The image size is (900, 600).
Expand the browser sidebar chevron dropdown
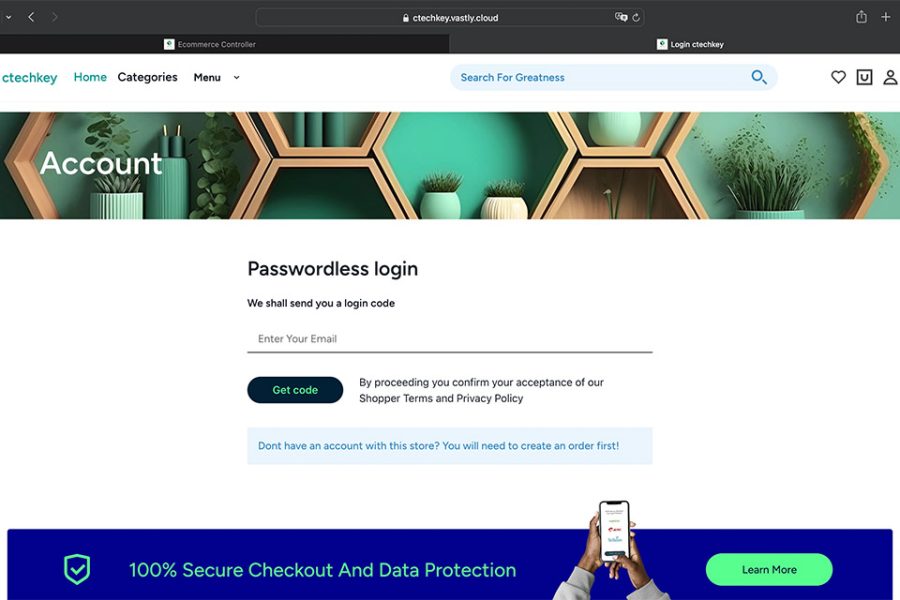pyautogui.click(x=8, y=17)
